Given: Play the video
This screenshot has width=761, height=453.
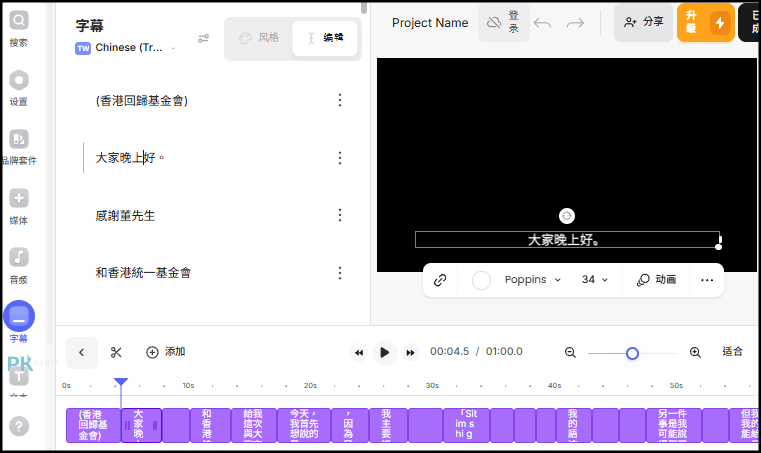Looking at the screenshot, I should [384, 352].
